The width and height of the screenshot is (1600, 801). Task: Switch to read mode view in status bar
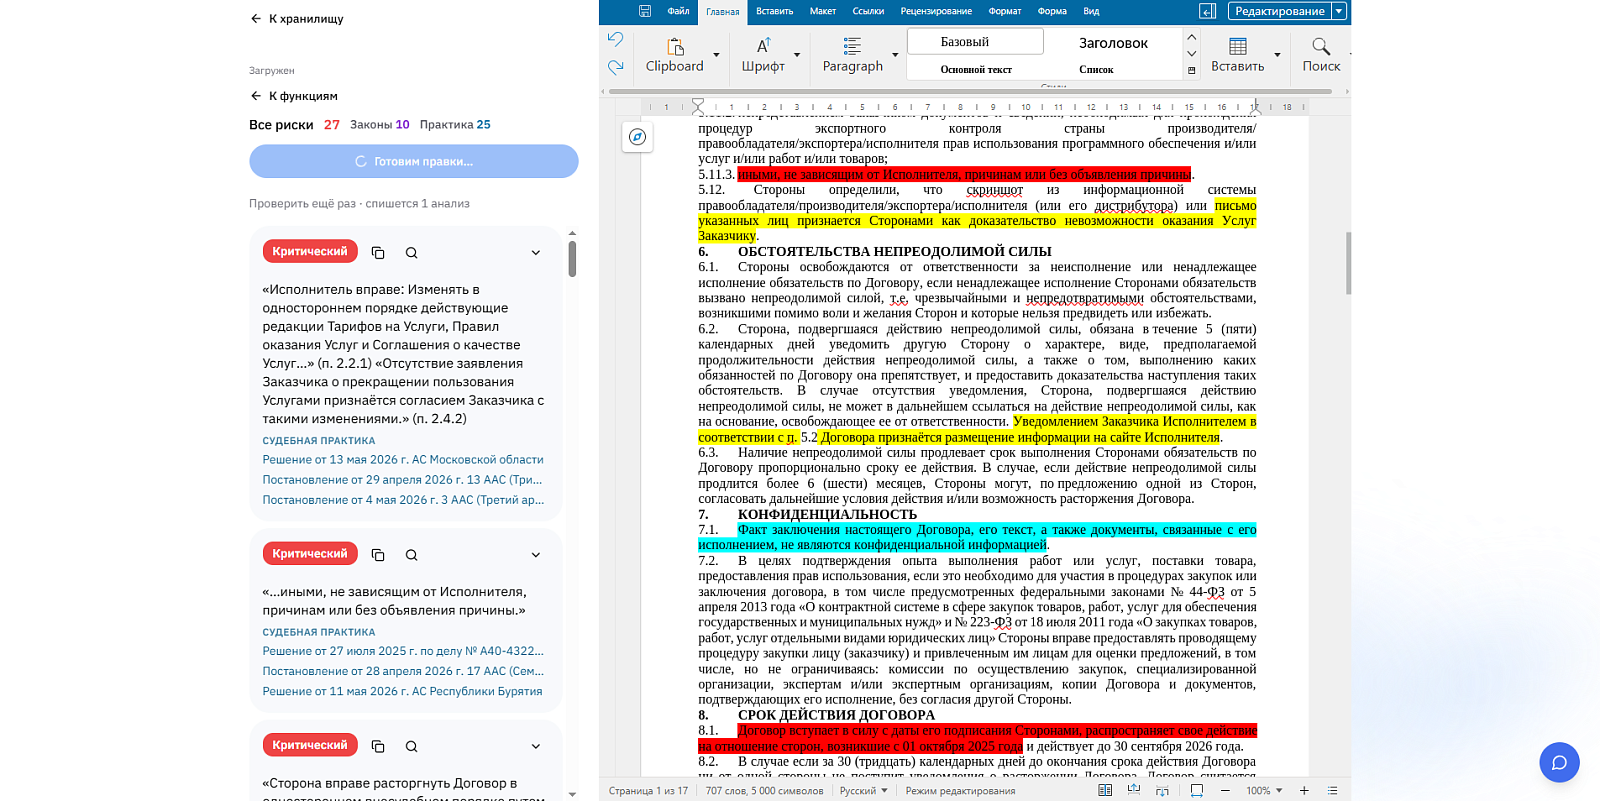[x=1105, y=790]
